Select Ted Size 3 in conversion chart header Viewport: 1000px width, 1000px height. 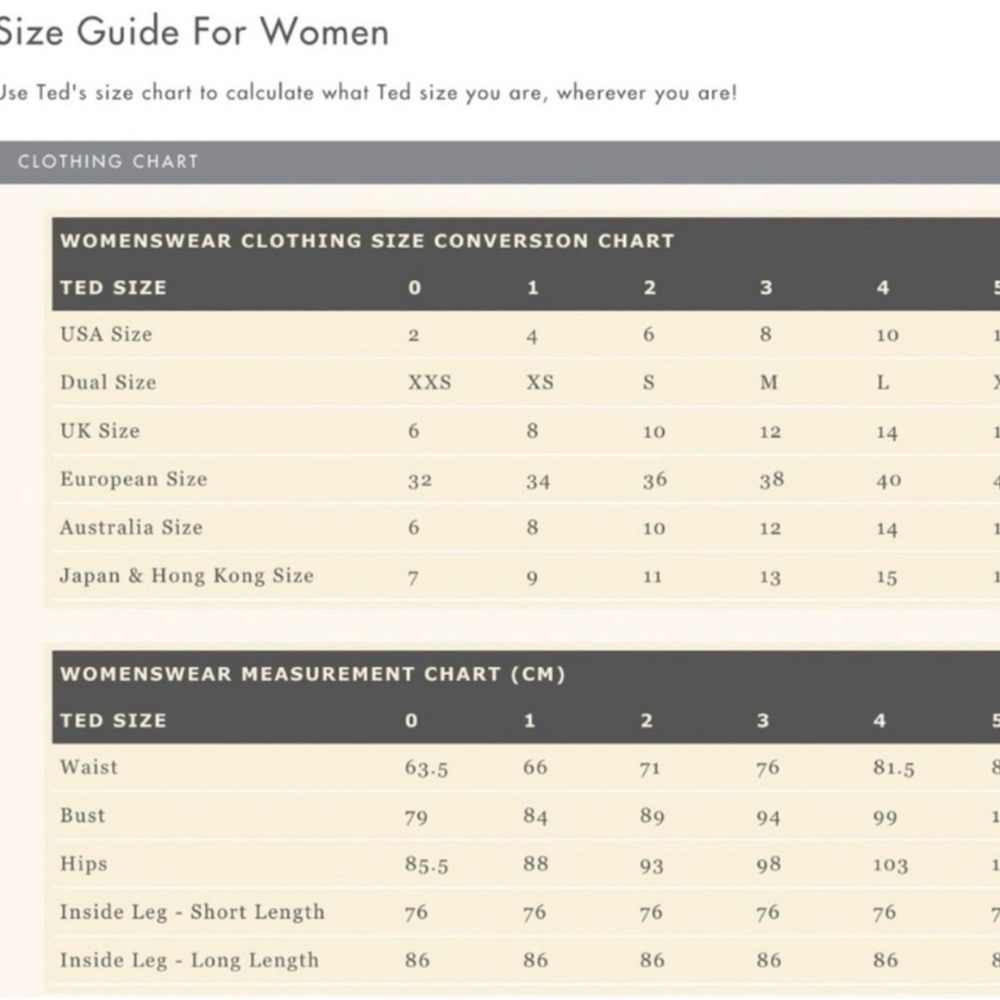tap(766, 288)
